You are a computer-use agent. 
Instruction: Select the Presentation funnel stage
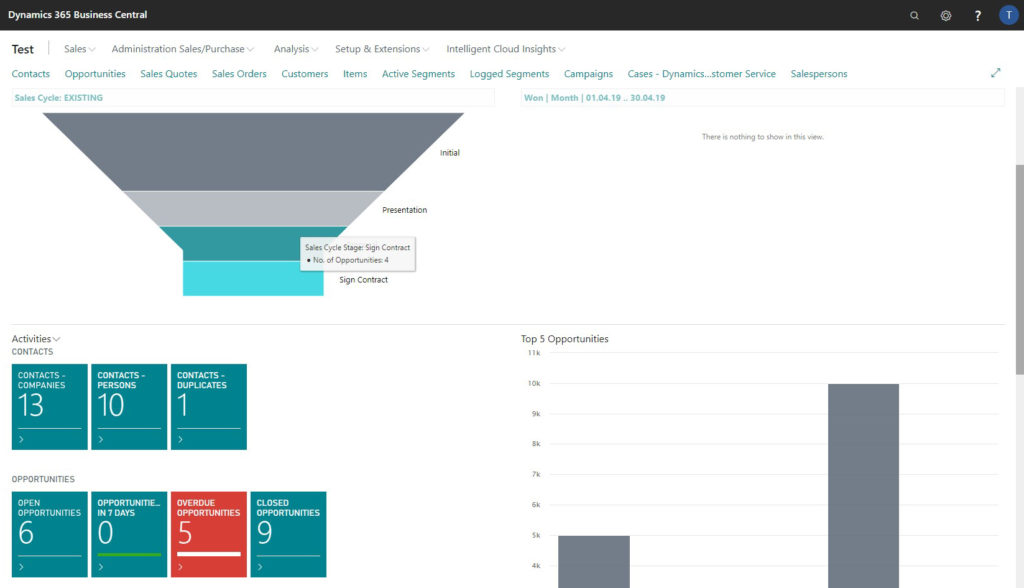(253, 208)
